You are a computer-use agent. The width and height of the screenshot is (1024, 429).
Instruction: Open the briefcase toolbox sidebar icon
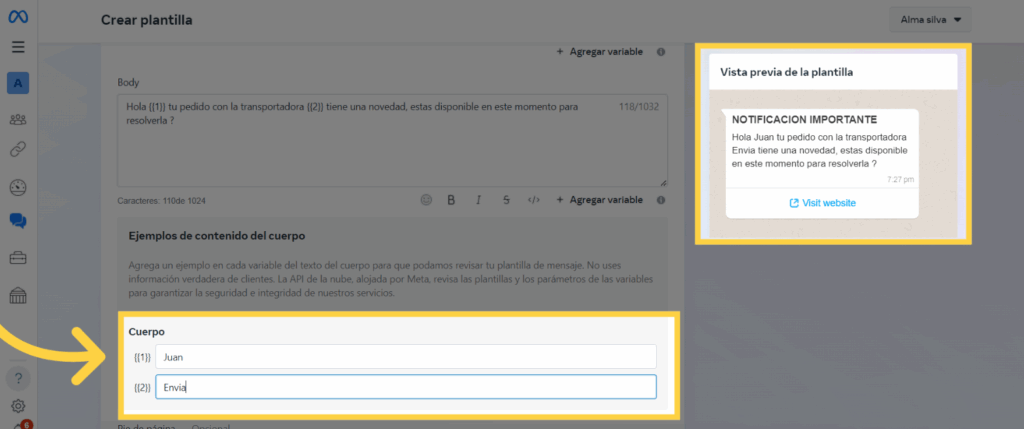point(18,258)
